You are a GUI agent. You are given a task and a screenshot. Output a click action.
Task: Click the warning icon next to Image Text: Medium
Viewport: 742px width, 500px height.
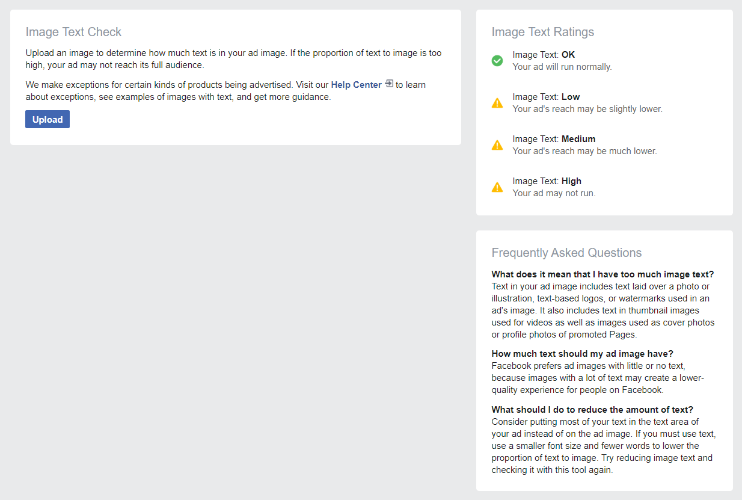click(497, 145)
